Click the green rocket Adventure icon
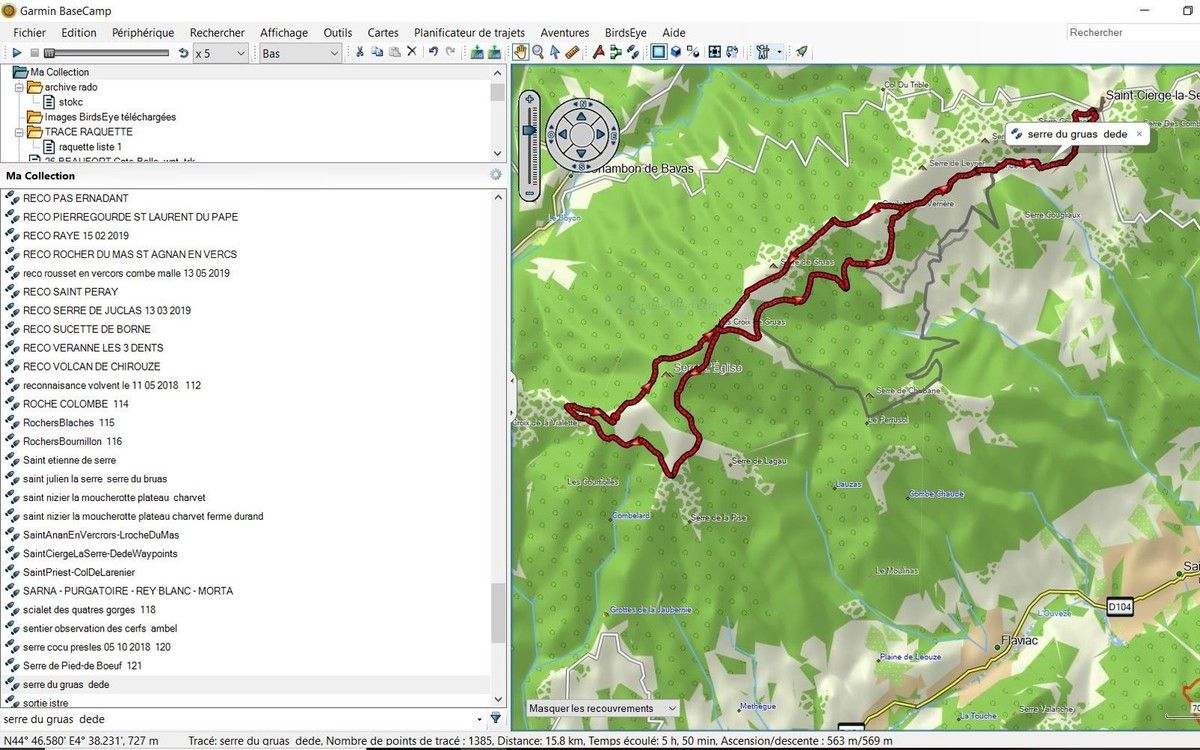 tap(802, 52)
